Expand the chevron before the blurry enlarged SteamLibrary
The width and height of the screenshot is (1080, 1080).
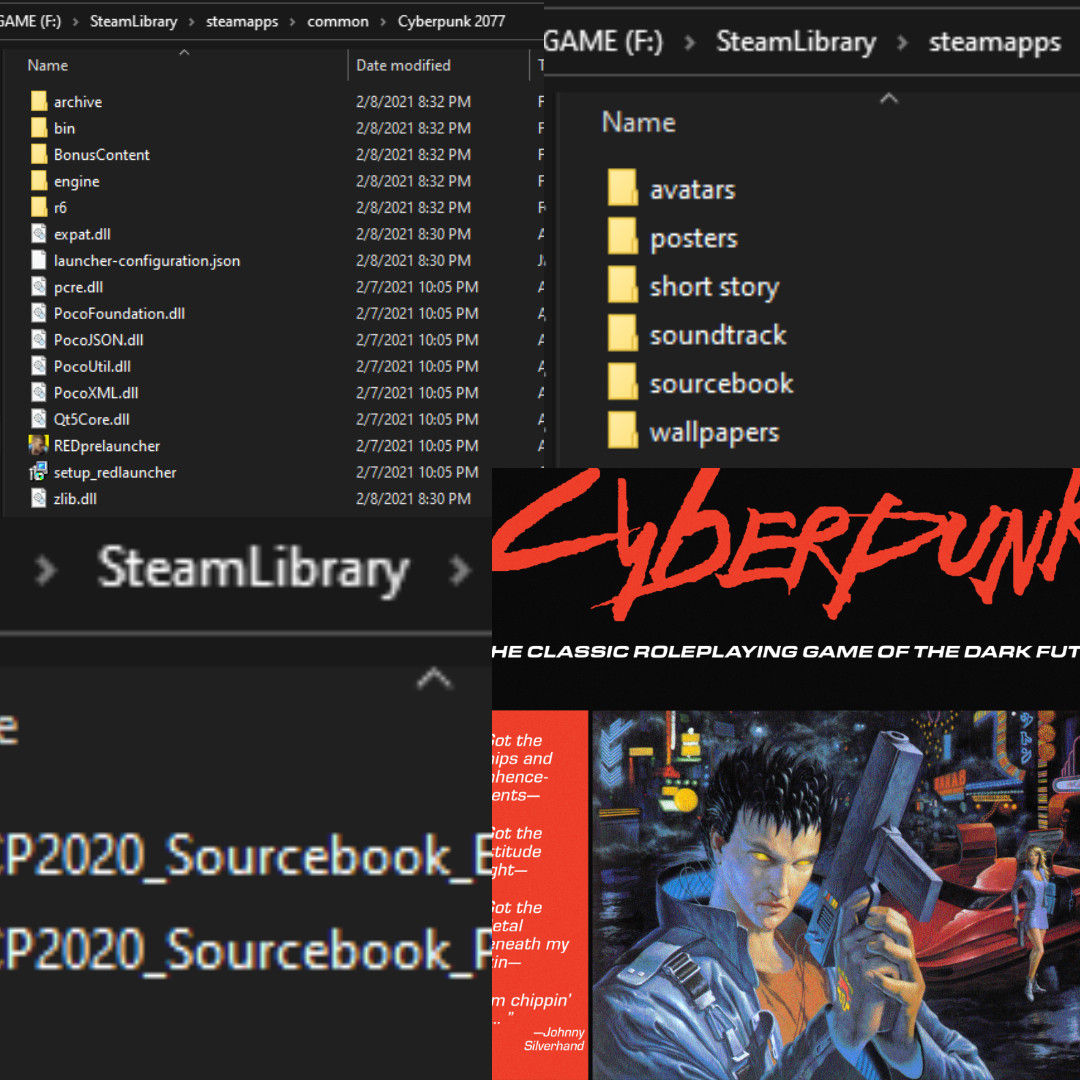pyautogui.click(x=45, y=570)
